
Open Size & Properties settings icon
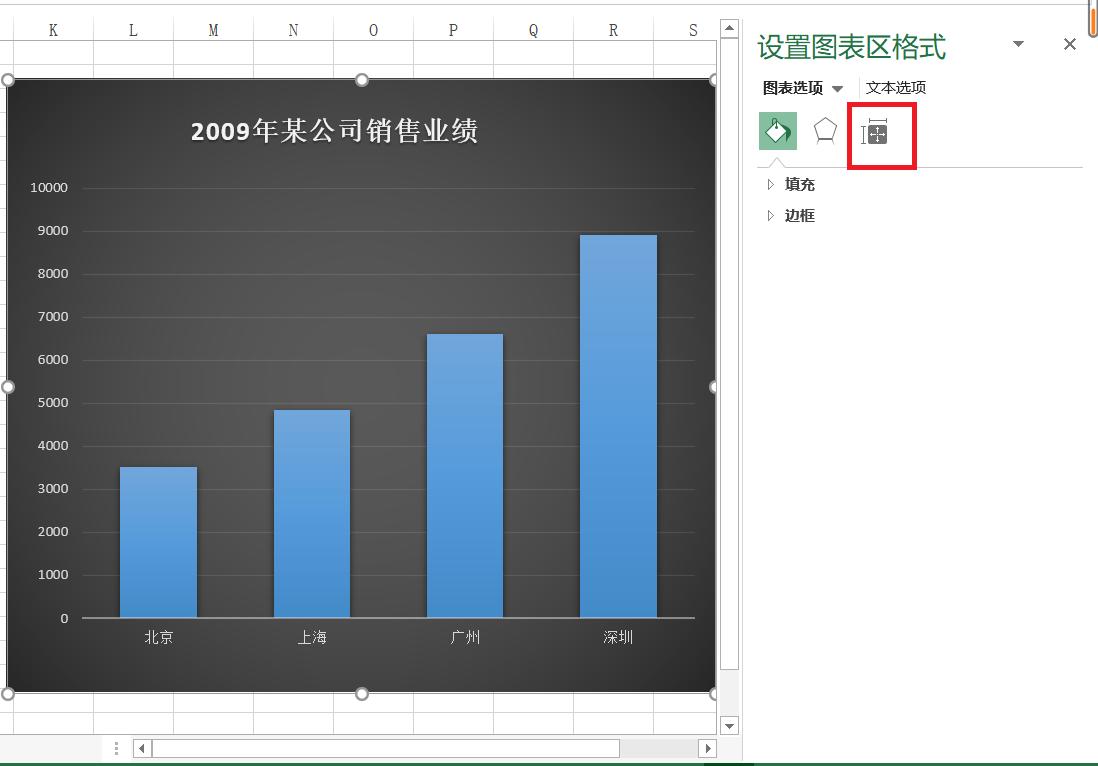[877, 135]
